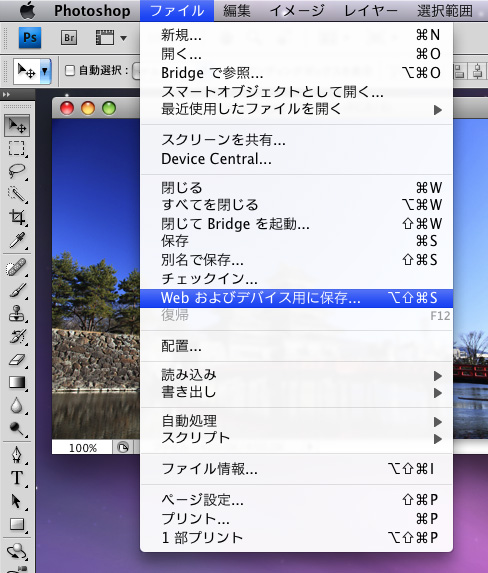Choose 配置... menu item
The image size is (488, 573).
[296, 346]
